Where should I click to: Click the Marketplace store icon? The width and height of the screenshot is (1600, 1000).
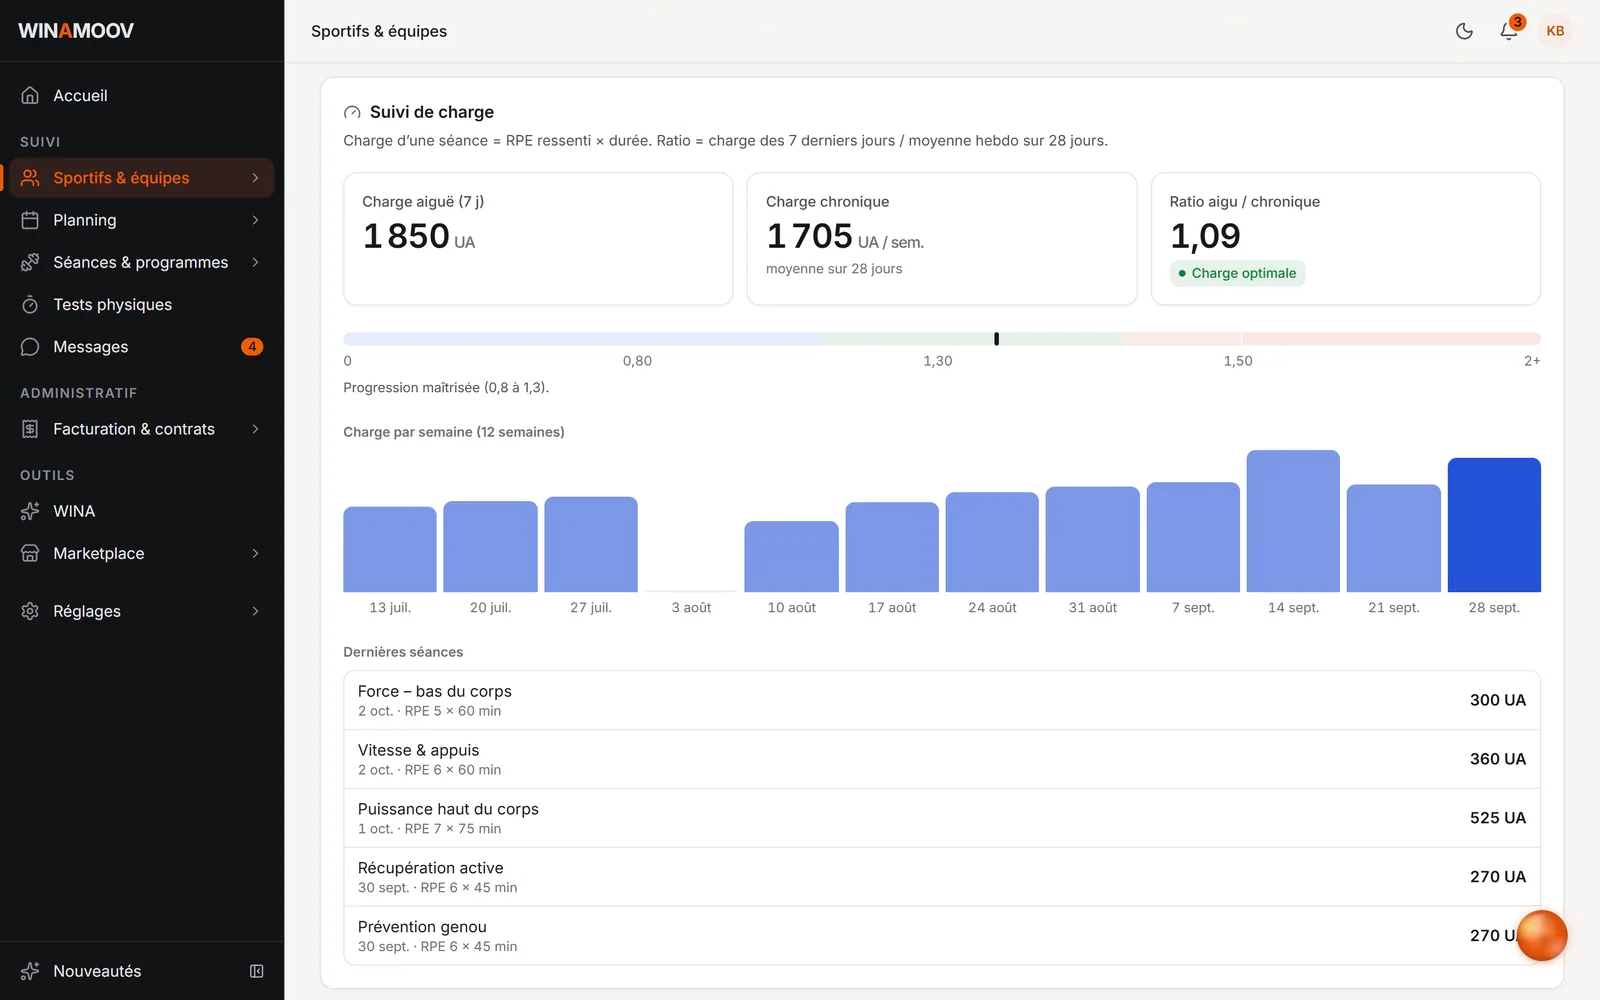pyautogui.click(x=30, y=553)
